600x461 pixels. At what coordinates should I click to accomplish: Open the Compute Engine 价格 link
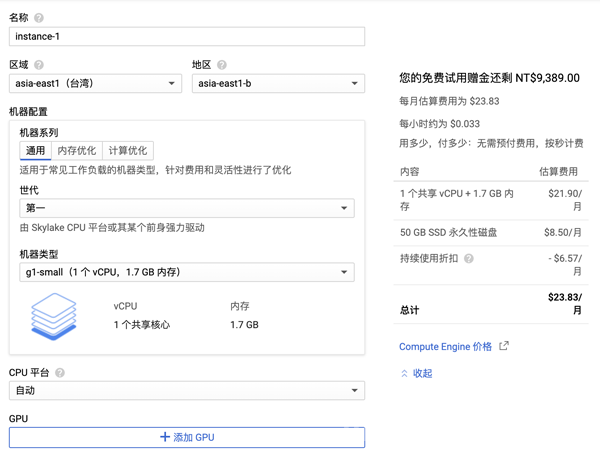click(445, 347)
